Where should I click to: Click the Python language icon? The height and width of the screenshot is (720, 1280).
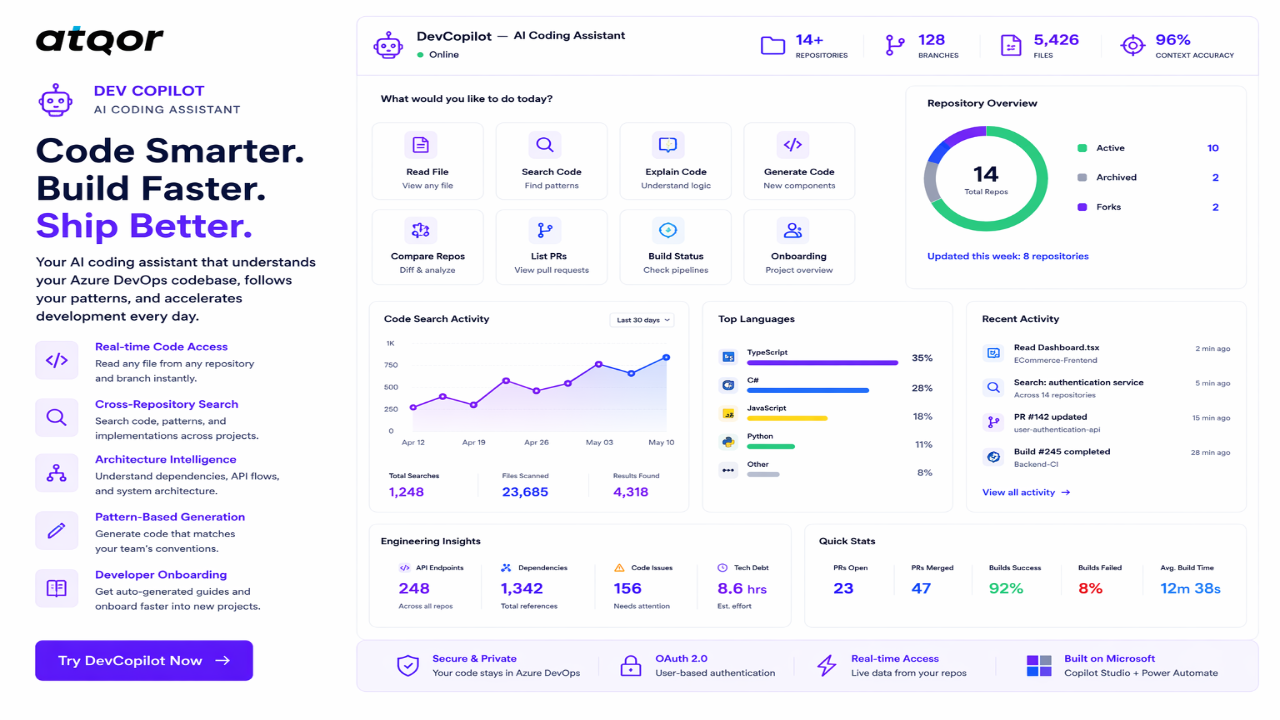point(728,441)
